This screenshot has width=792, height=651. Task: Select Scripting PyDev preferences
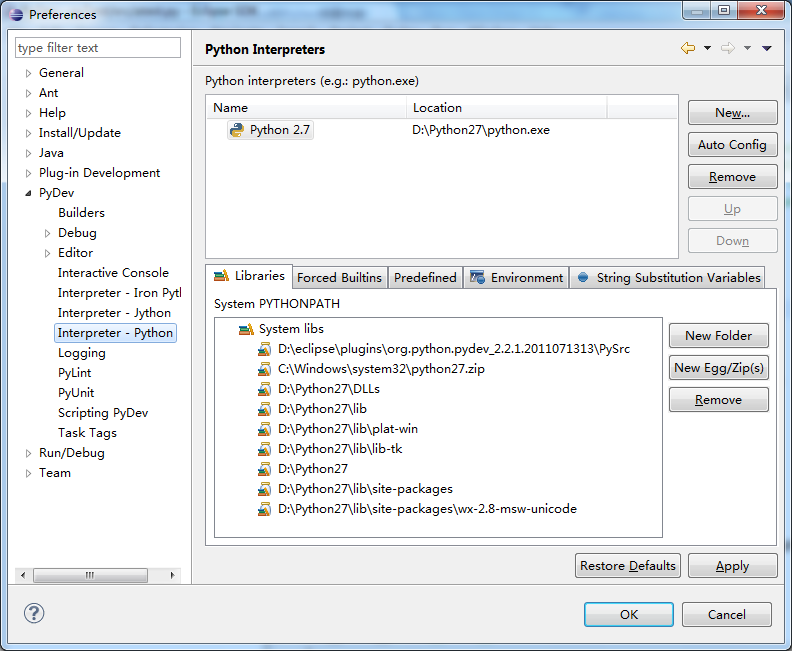click(x=103, y=413)
